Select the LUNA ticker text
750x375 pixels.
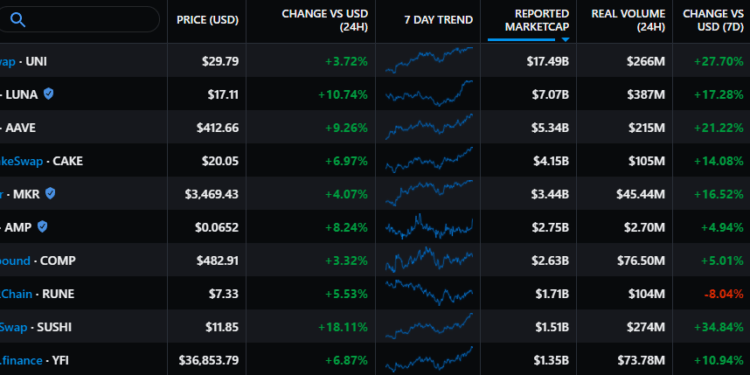coord(21,95)
